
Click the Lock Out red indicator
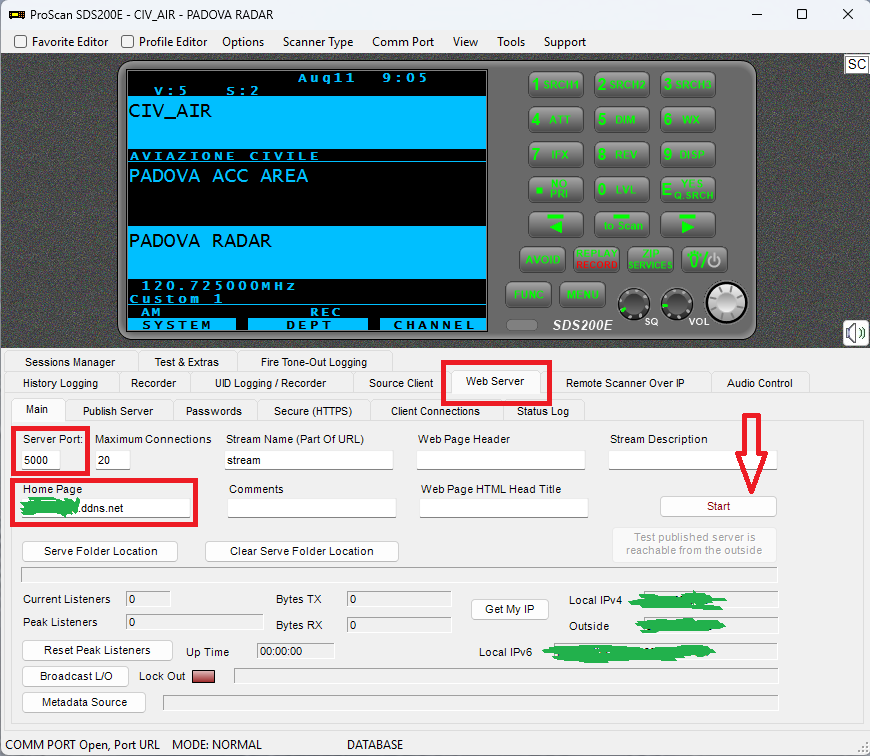[203, 676]
